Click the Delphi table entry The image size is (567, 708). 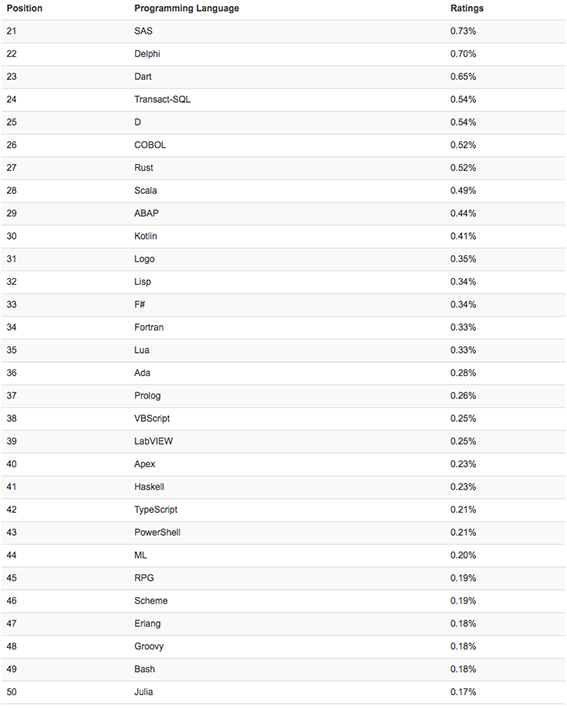147,54
